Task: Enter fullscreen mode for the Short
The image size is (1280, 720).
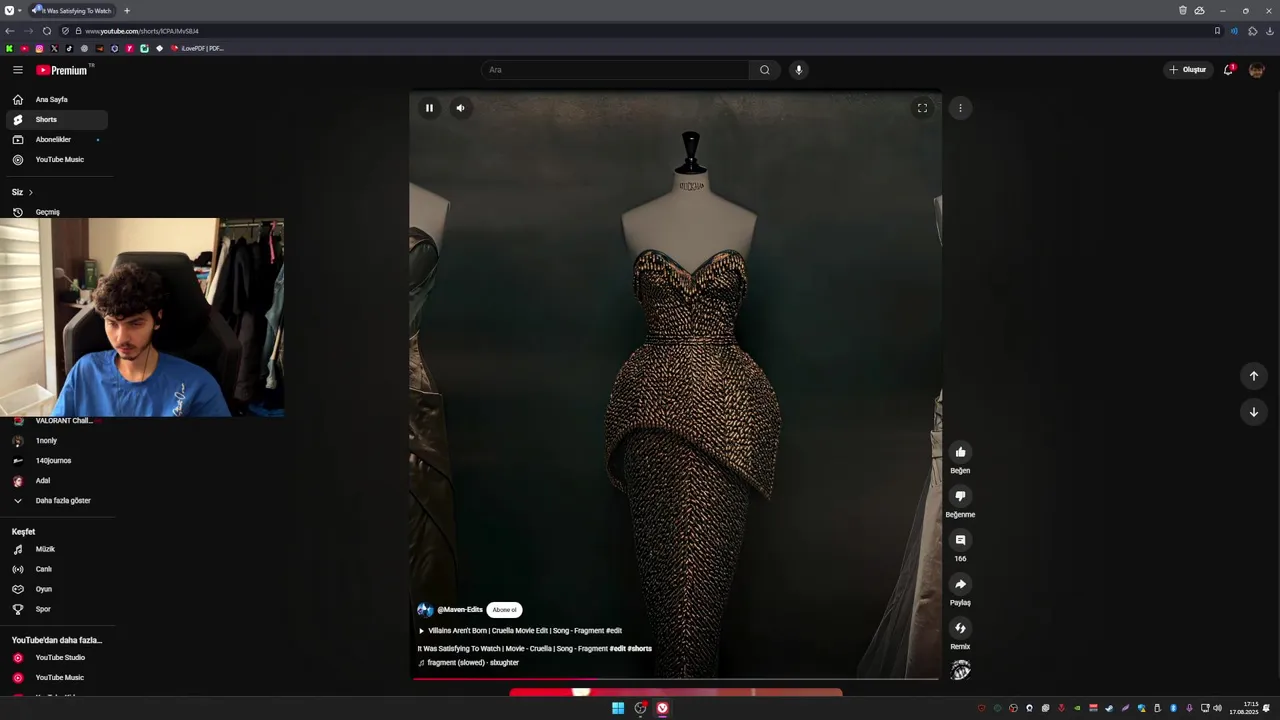Action: point(922,108)
